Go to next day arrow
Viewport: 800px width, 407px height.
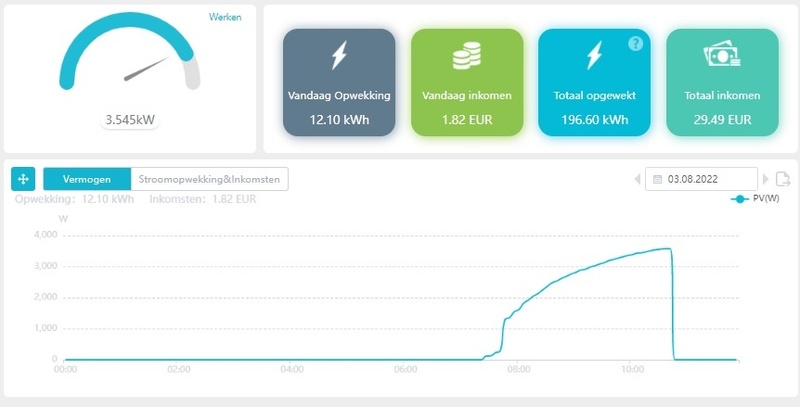click(x=765, y=179)
